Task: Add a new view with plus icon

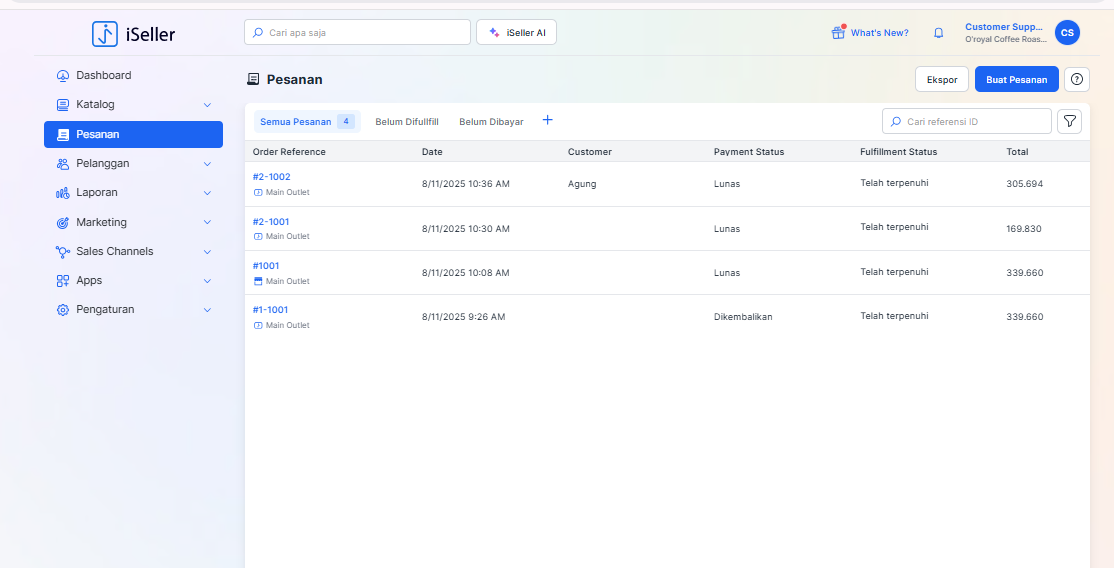Action: click(547, 120)
